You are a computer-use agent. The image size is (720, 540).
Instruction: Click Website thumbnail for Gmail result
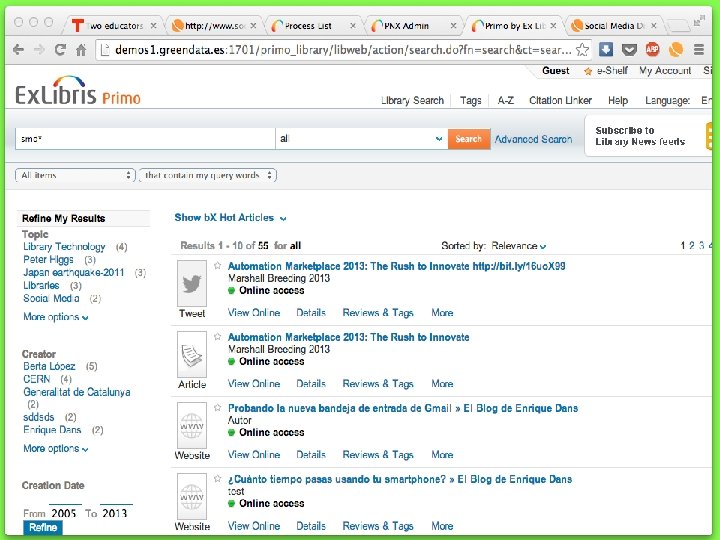point(192,426)
